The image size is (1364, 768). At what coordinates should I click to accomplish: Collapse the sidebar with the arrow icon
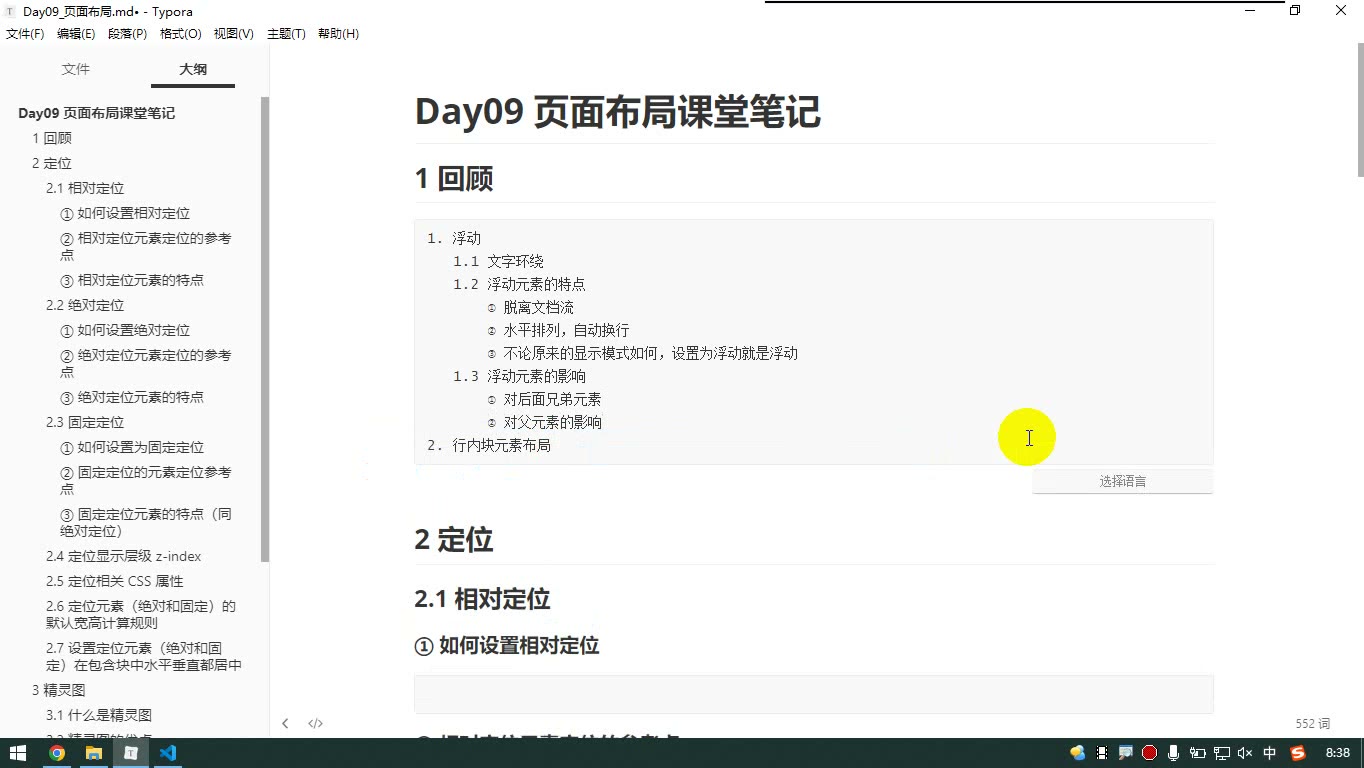click(285, 723)
